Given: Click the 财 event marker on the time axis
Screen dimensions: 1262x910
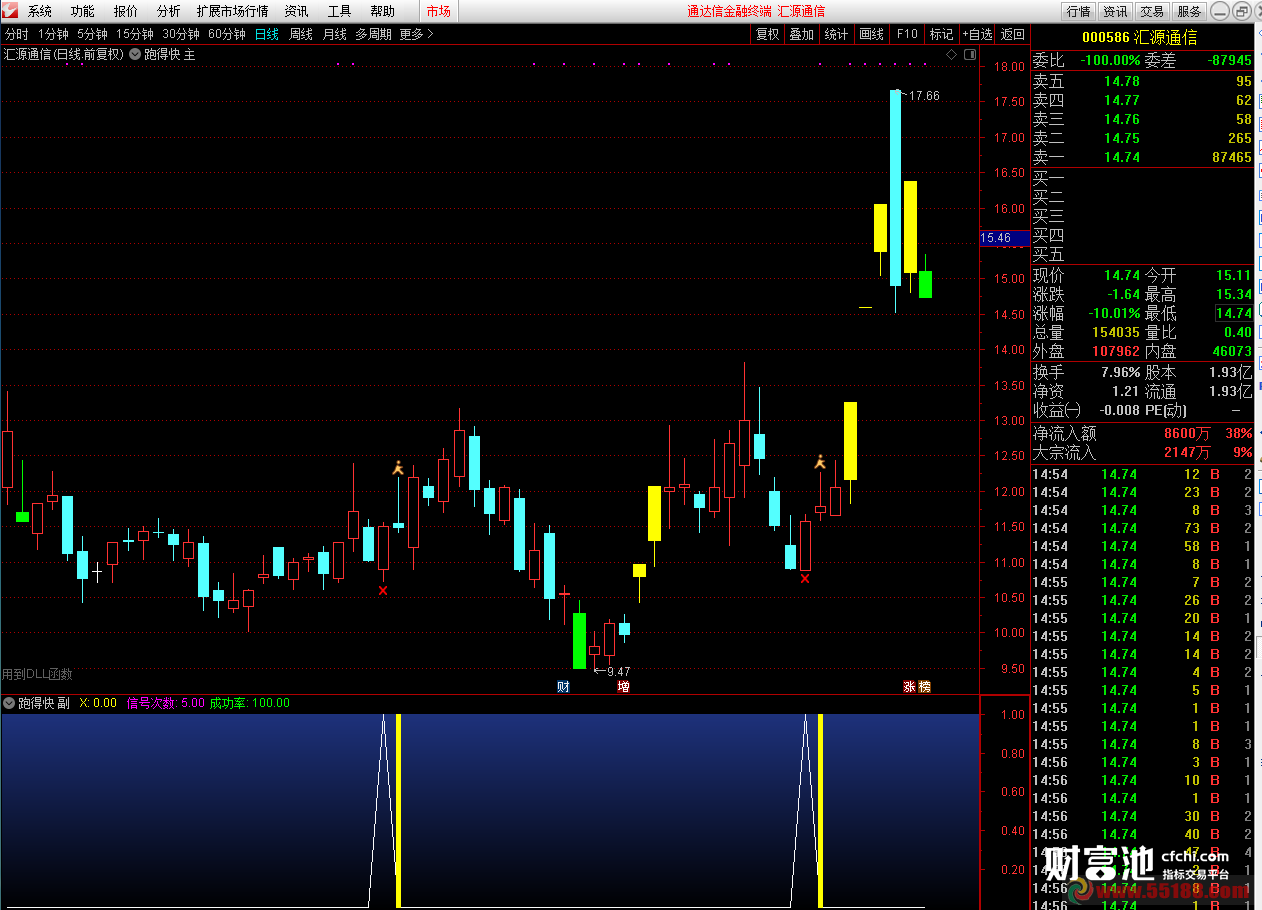Looking at the screenshot, I should coord(563,686).
